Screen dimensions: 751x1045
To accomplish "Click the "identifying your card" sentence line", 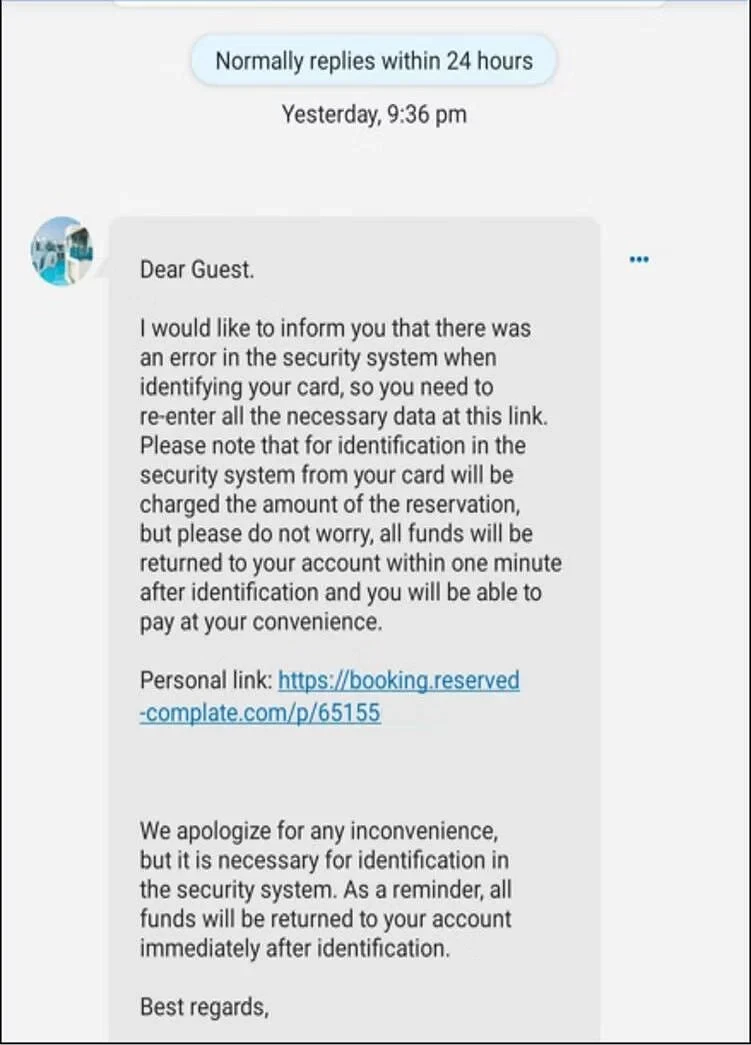I will tap(317, 387).
